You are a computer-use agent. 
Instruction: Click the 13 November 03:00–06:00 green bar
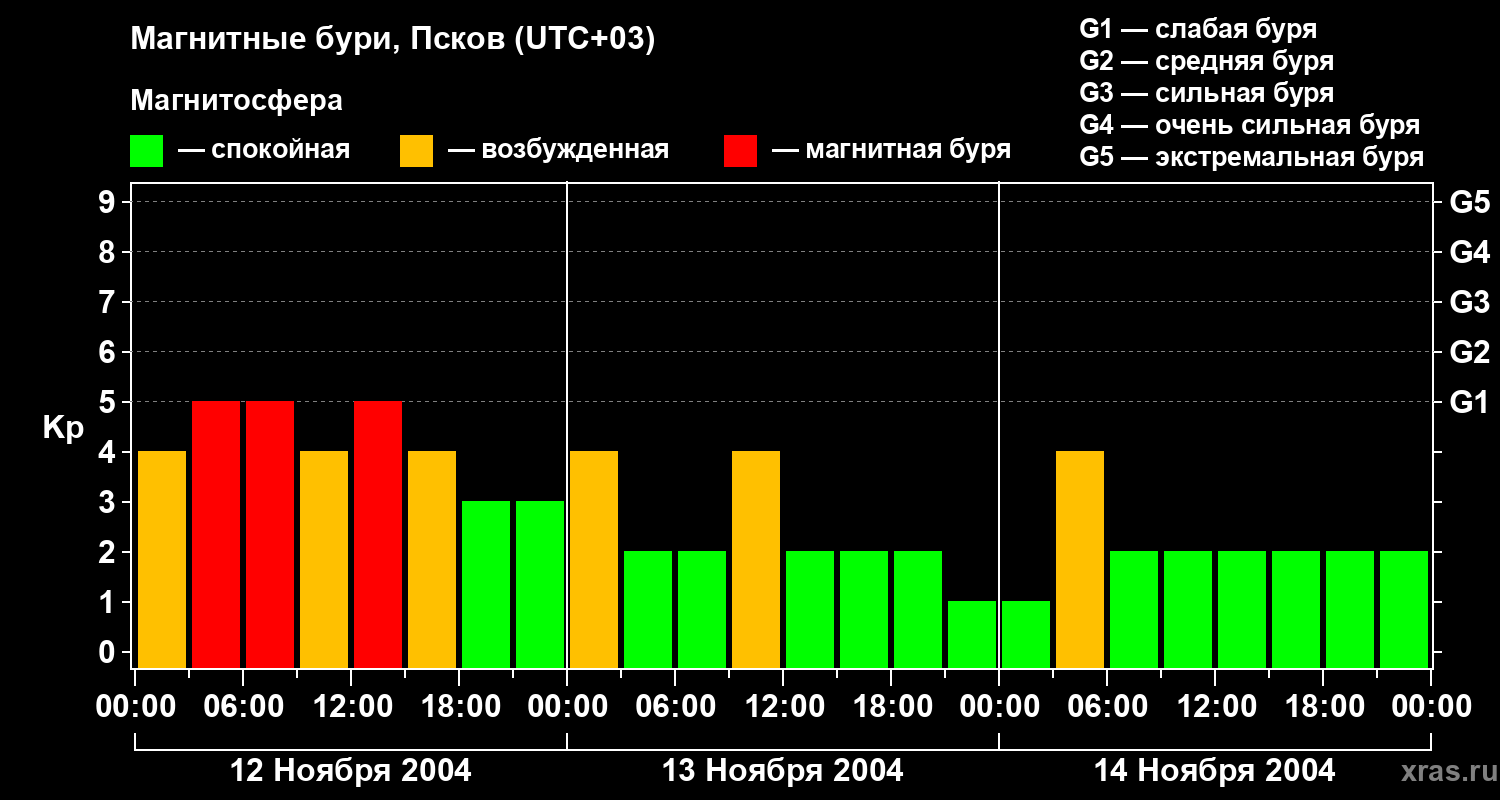[x=648, y=609]
